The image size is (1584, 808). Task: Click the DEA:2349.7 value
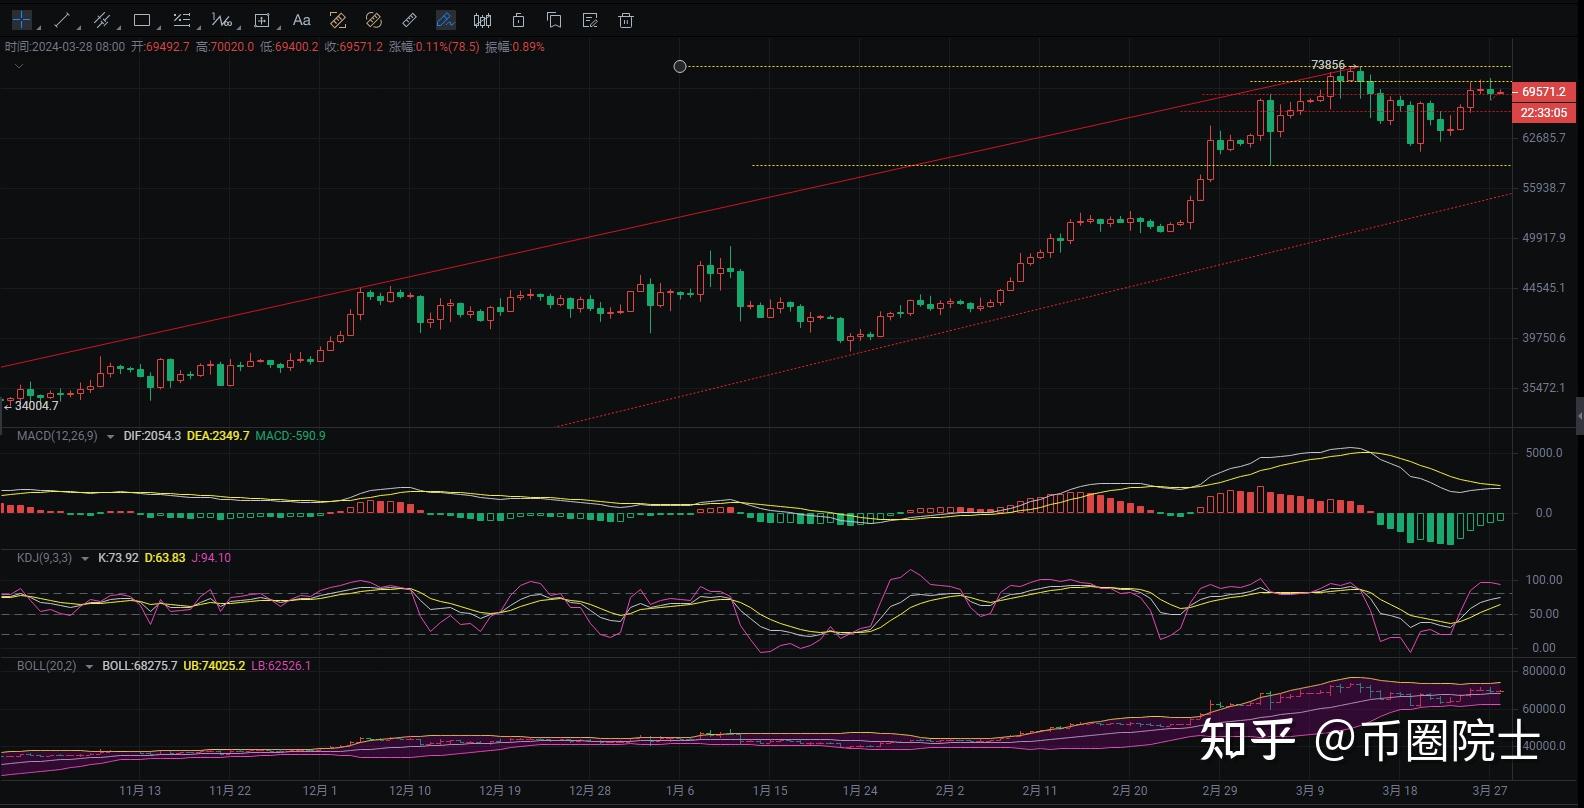coord(218,436)
